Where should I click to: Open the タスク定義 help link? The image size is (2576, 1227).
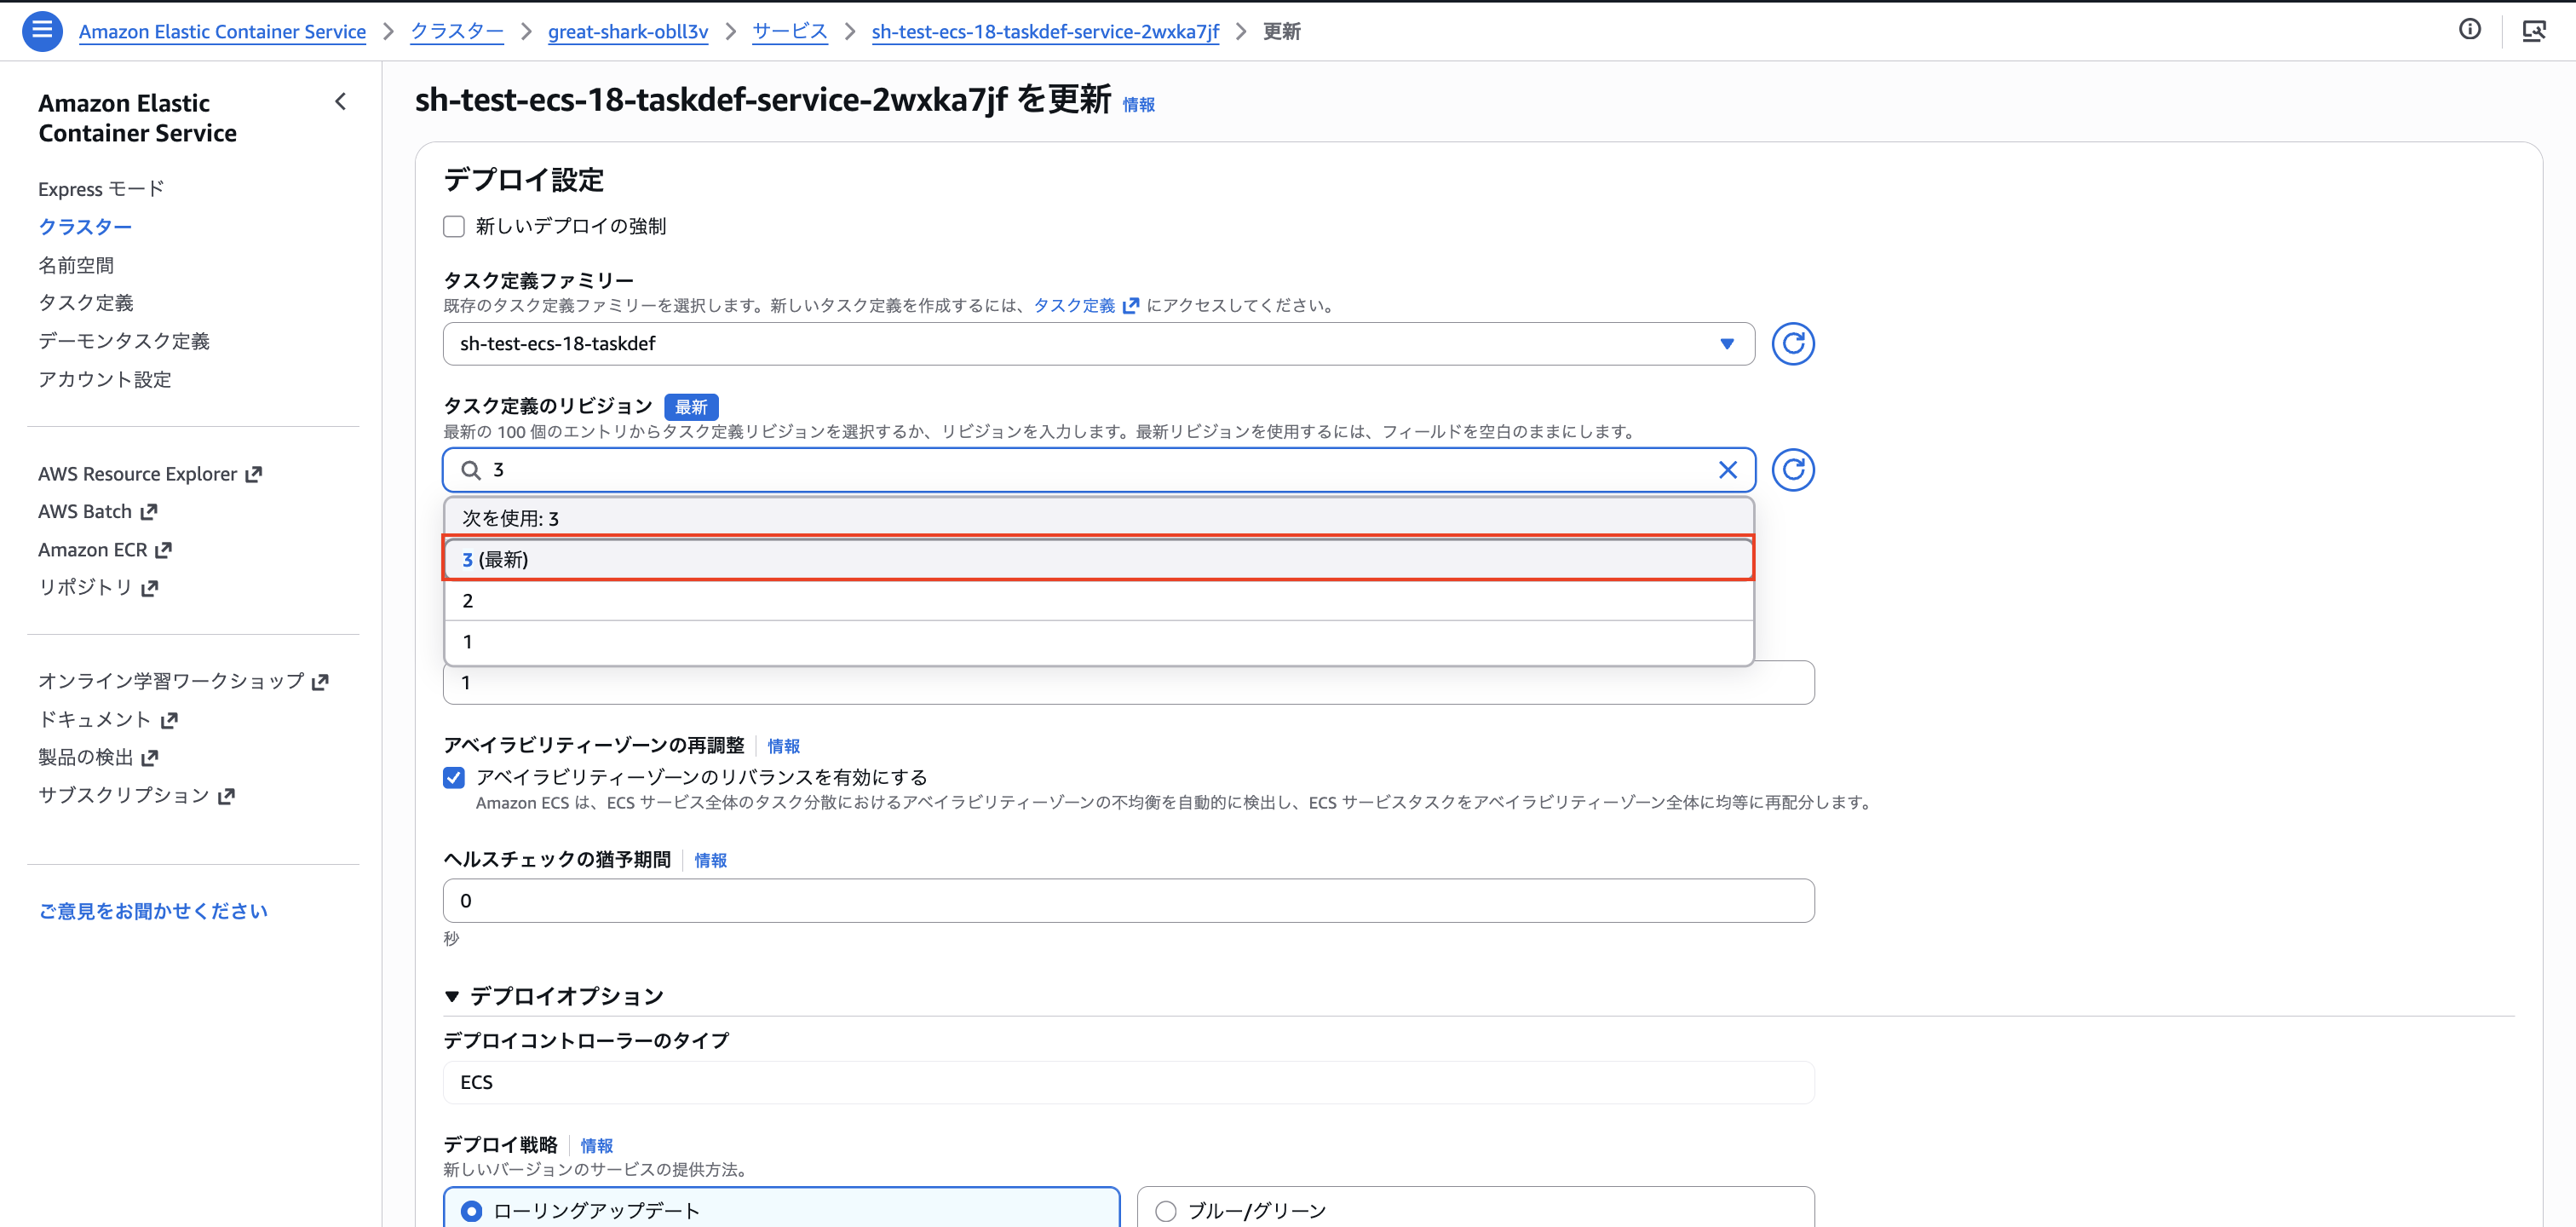coord(1074,306)
